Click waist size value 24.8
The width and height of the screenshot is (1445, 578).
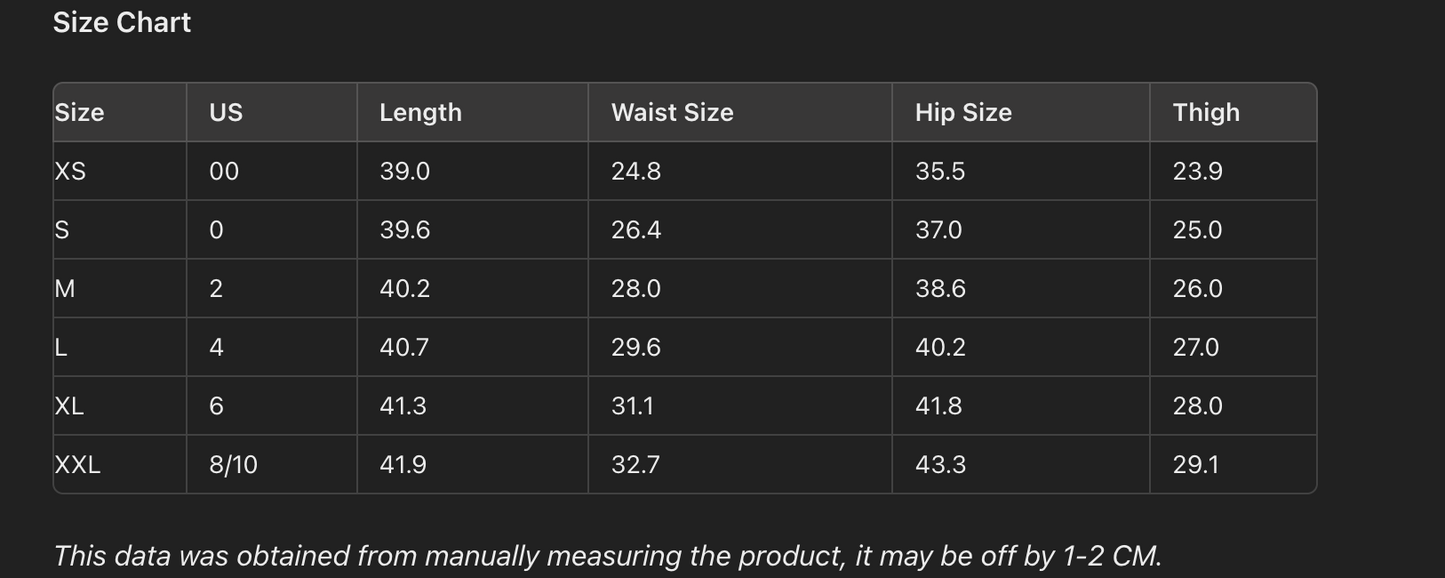(636, 171)
